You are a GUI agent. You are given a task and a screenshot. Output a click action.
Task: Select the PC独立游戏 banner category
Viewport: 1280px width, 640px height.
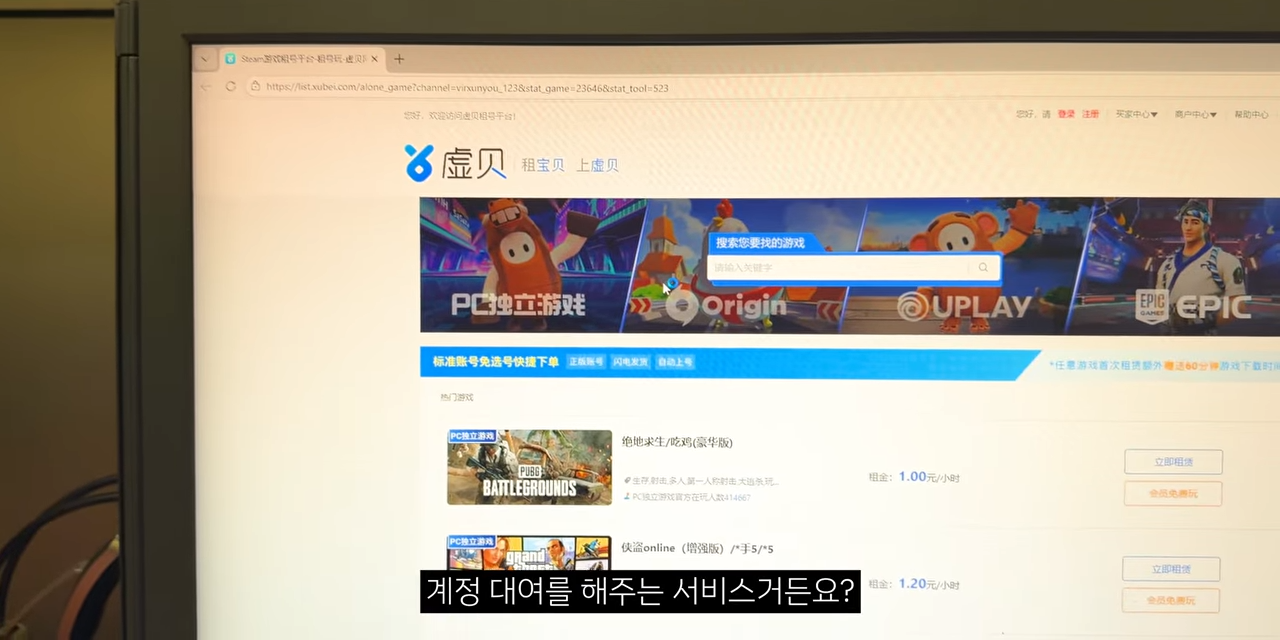pyautogui.click(x=518, y=304)
